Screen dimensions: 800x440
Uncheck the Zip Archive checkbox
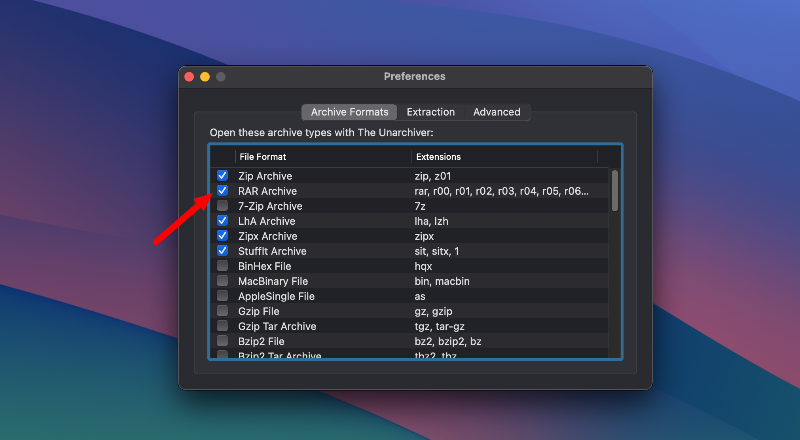222,176
